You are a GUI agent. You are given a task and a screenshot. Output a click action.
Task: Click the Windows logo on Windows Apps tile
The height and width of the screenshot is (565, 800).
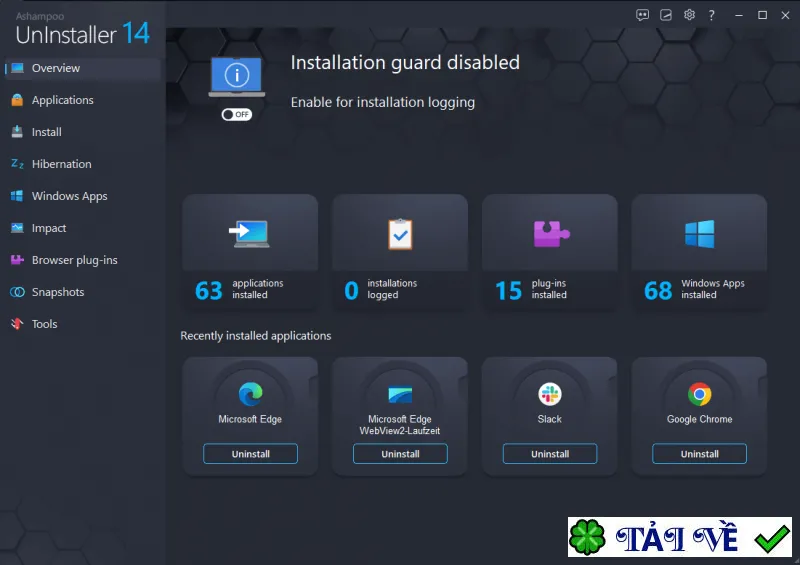699,234
